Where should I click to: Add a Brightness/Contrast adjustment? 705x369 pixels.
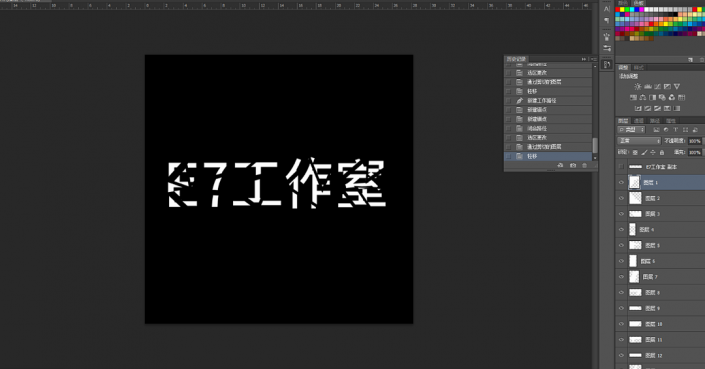click(638, 86)
